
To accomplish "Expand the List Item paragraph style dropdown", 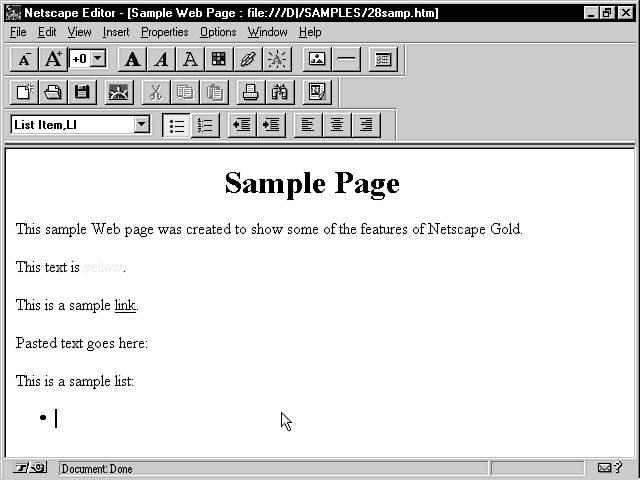I will click(x=141, y=125).
